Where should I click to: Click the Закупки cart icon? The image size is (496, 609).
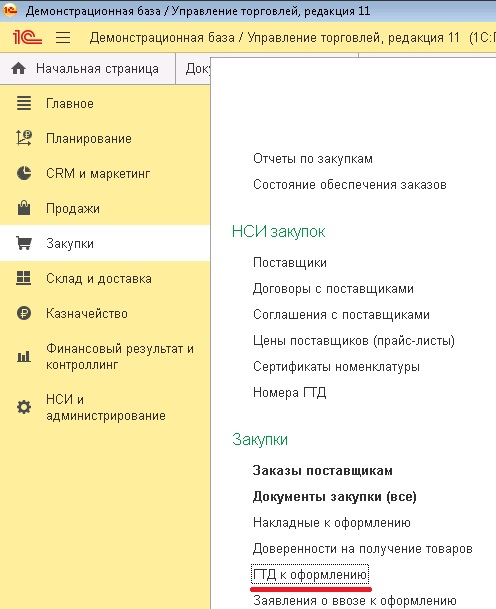pyautogui.click(x=24, y=243)
